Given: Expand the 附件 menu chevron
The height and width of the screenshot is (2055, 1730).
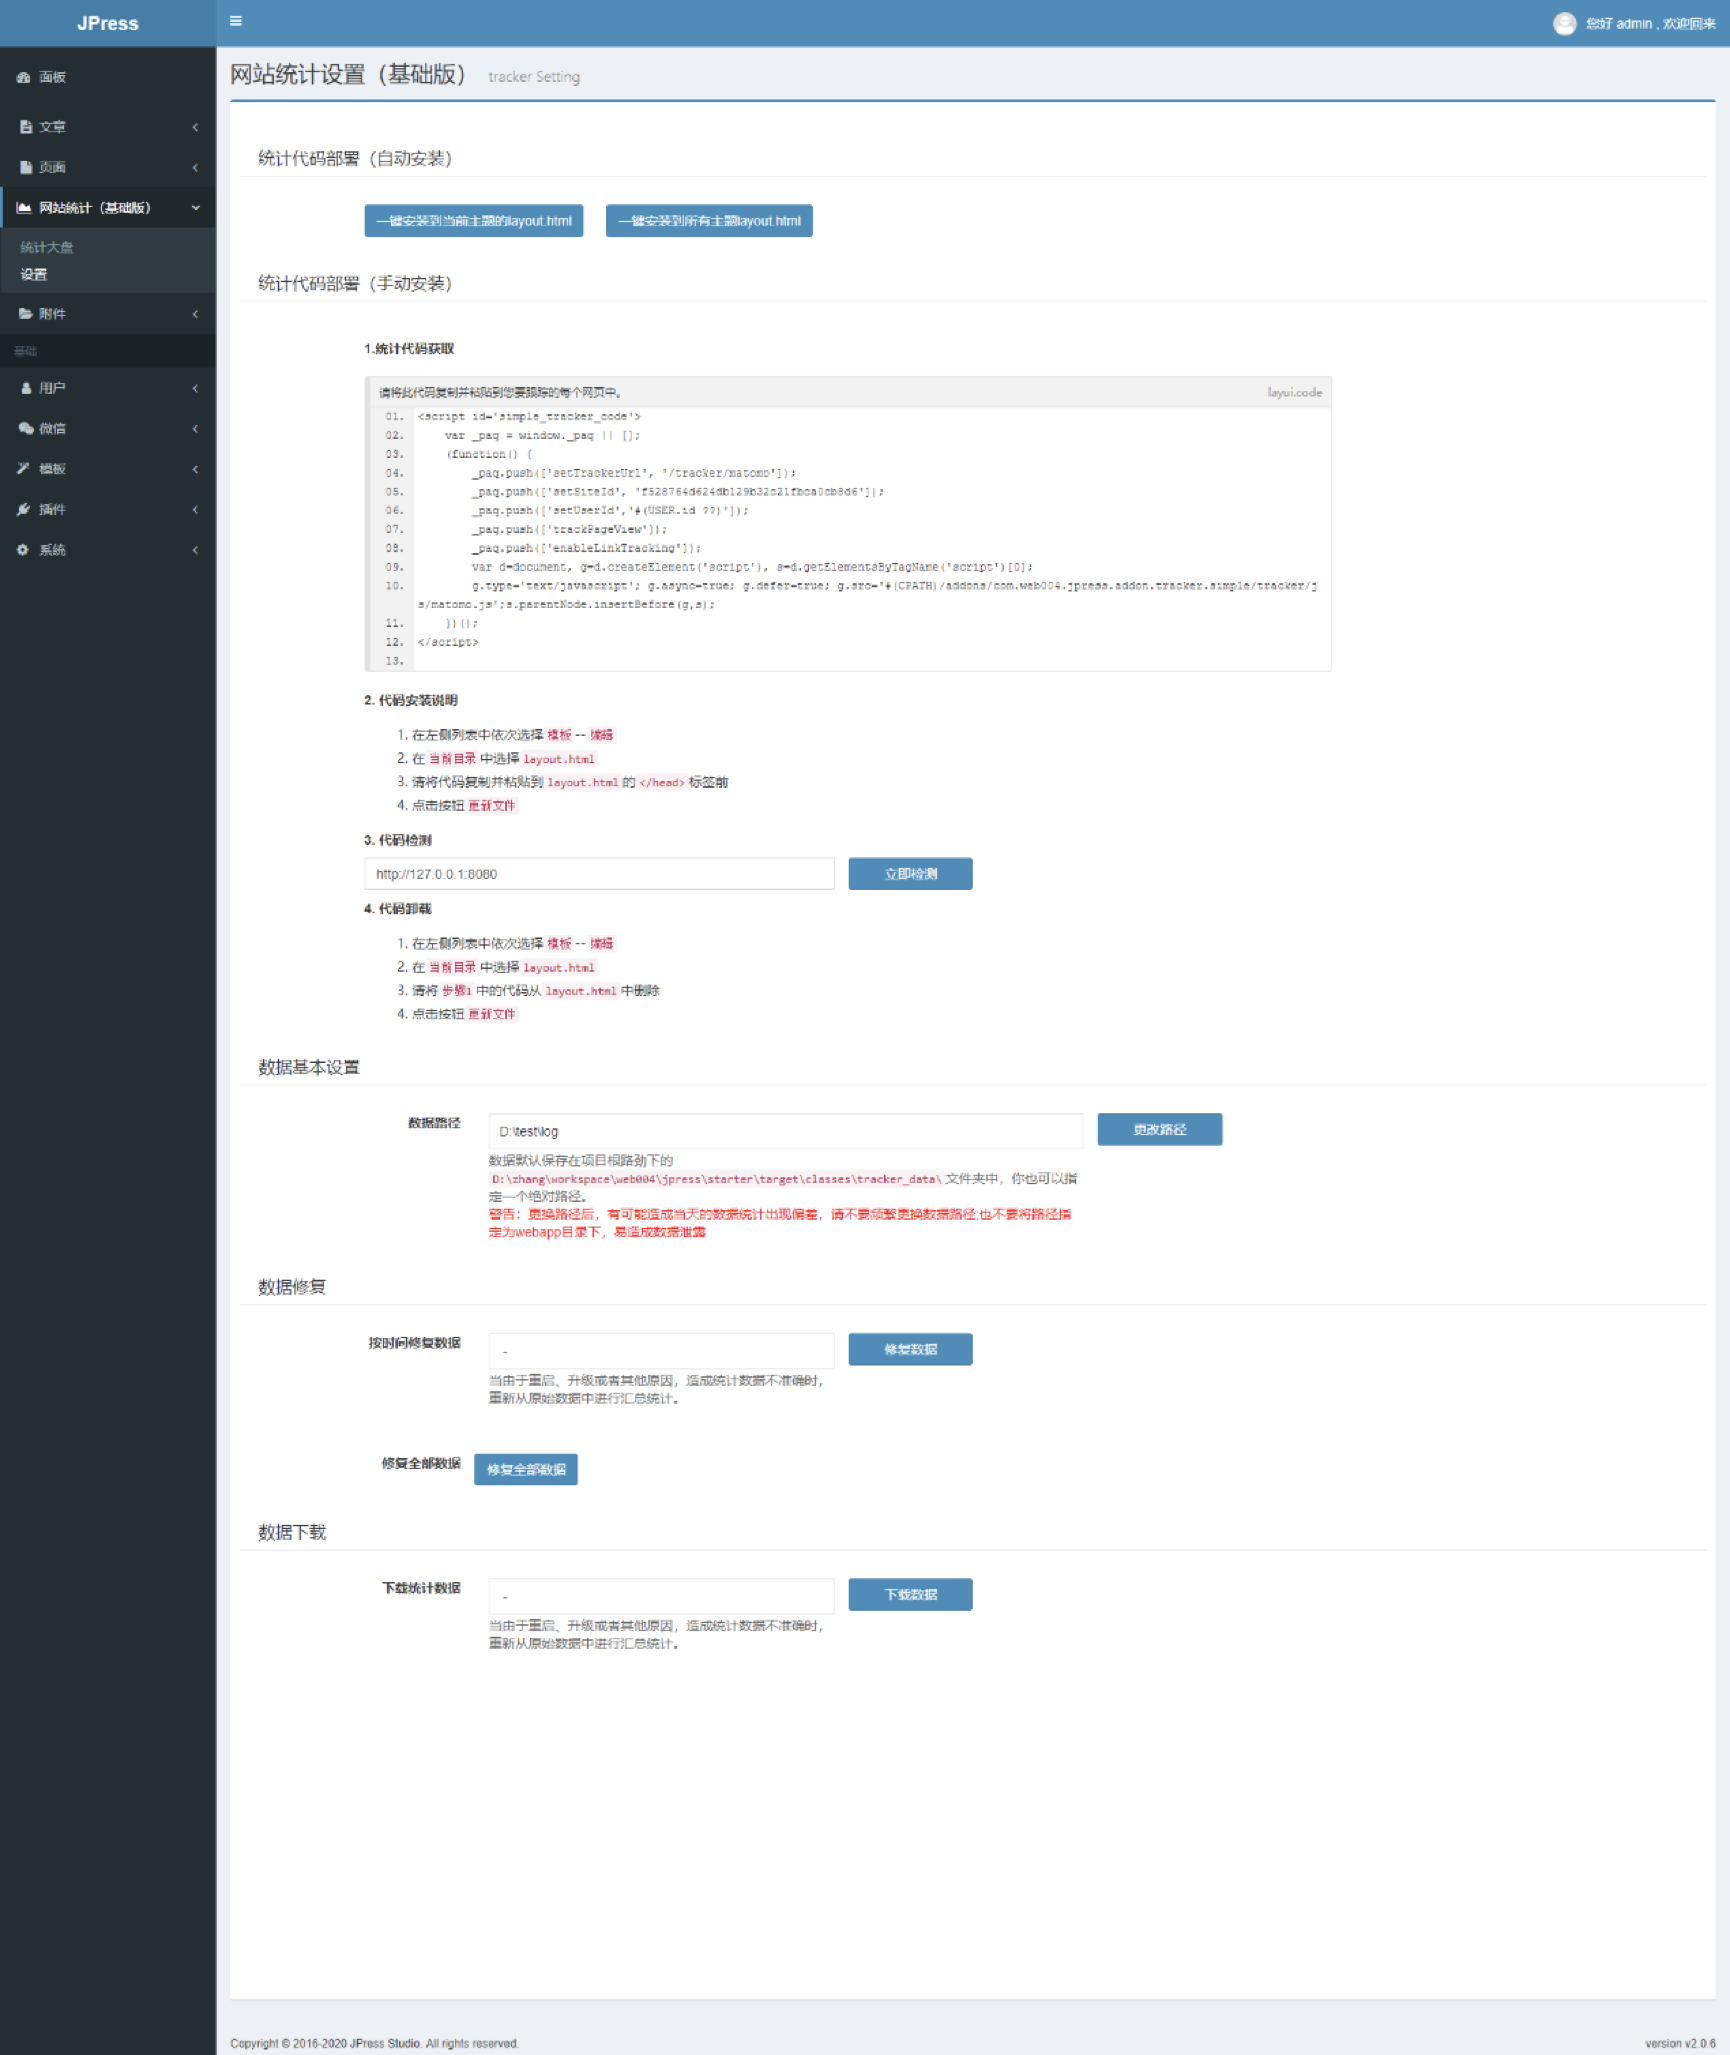Looking at the screenshot, I should coord(195,313).
